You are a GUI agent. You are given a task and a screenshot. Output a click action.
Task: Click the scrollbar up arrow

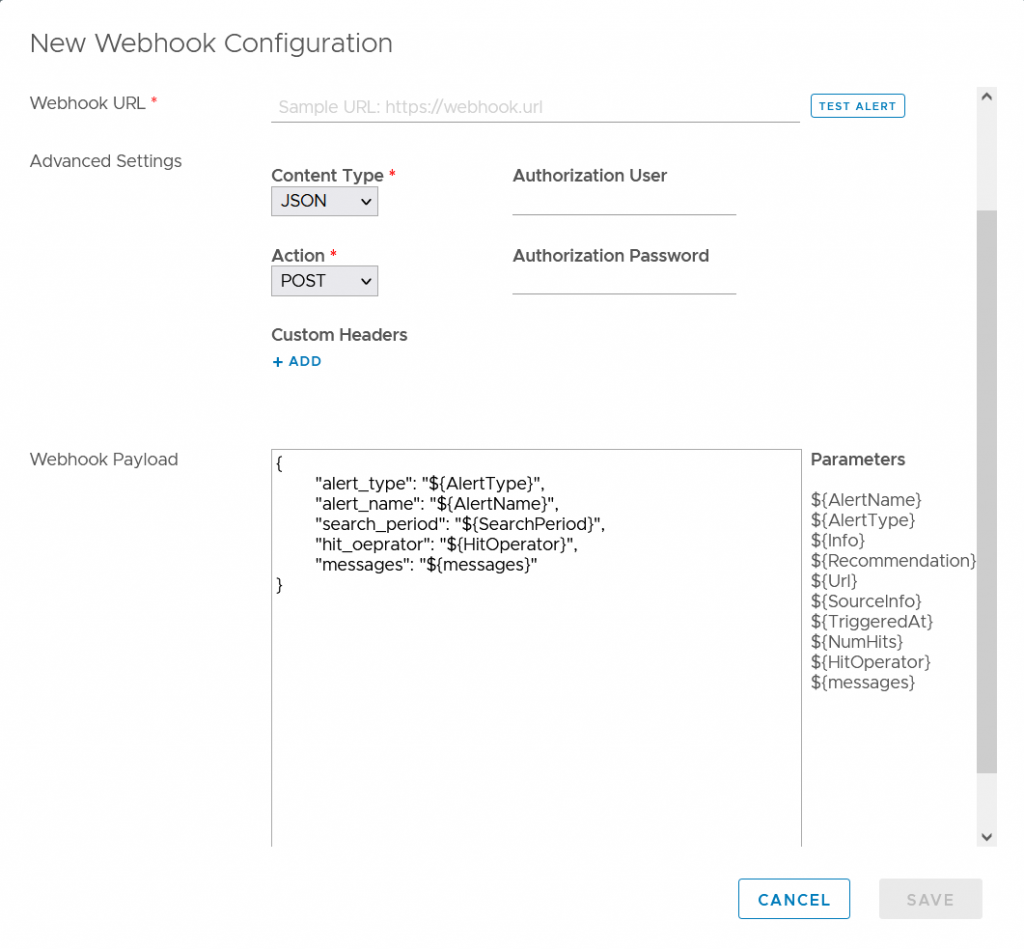coord(987,97)
